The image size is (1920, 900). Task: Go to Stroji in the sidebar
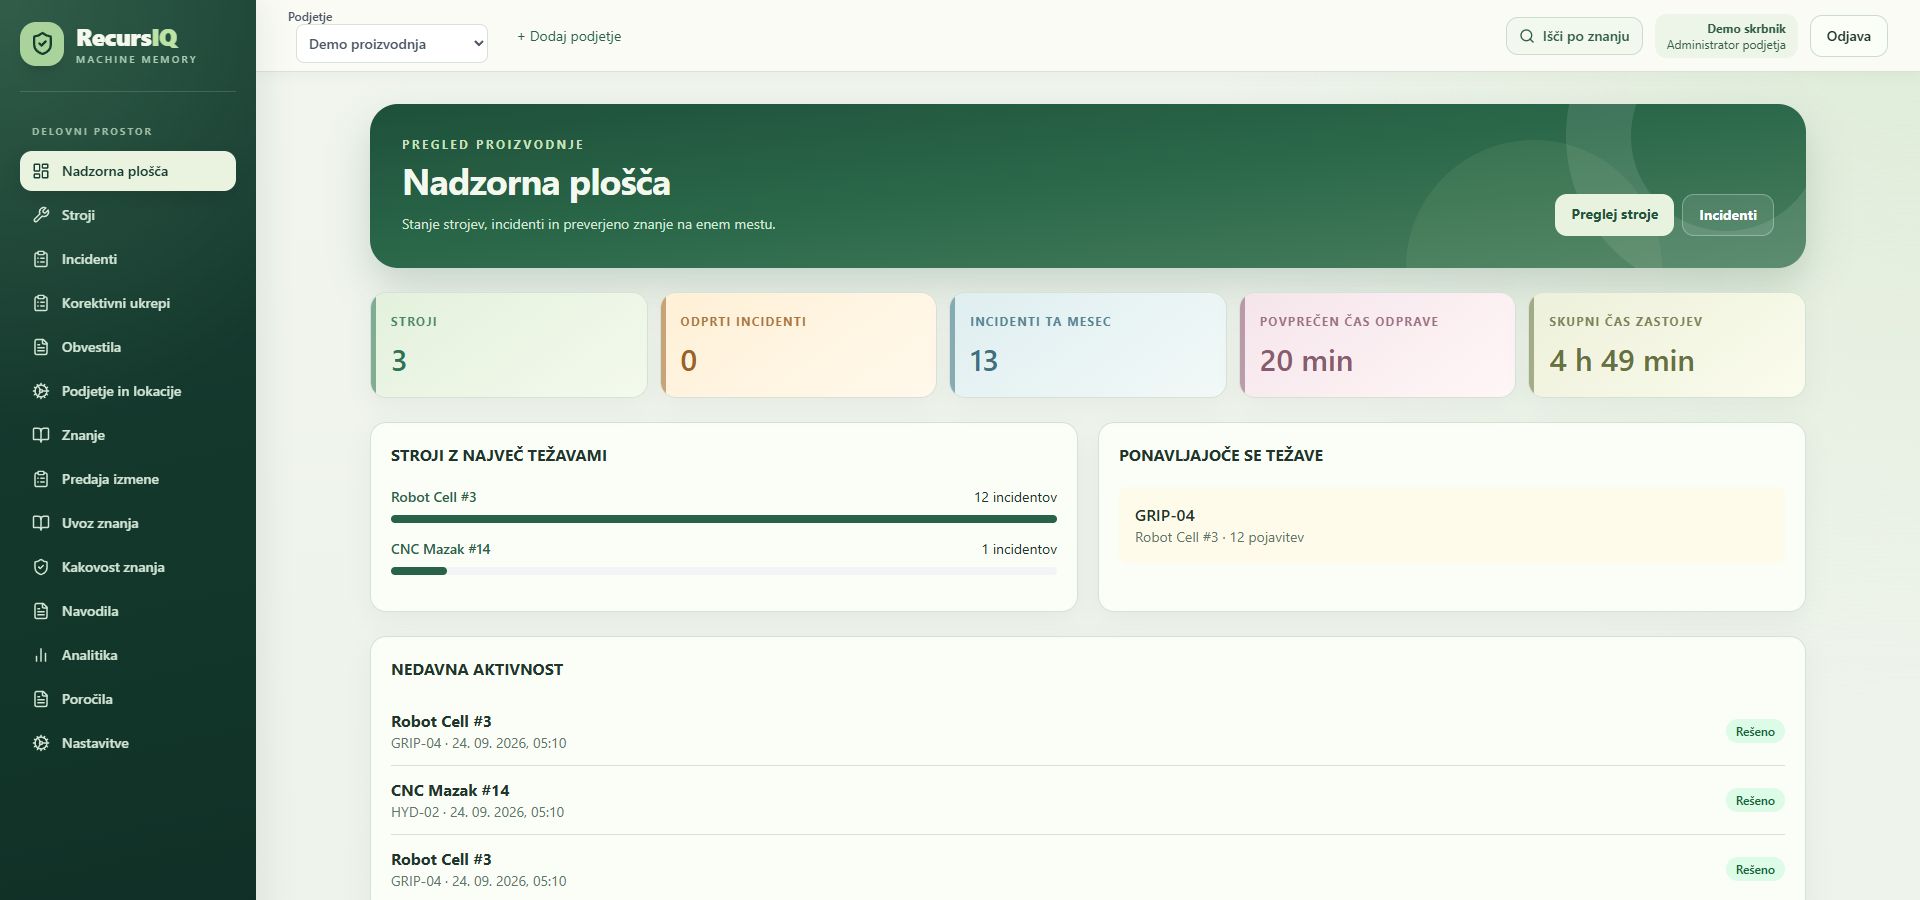(x=128, y=215)
